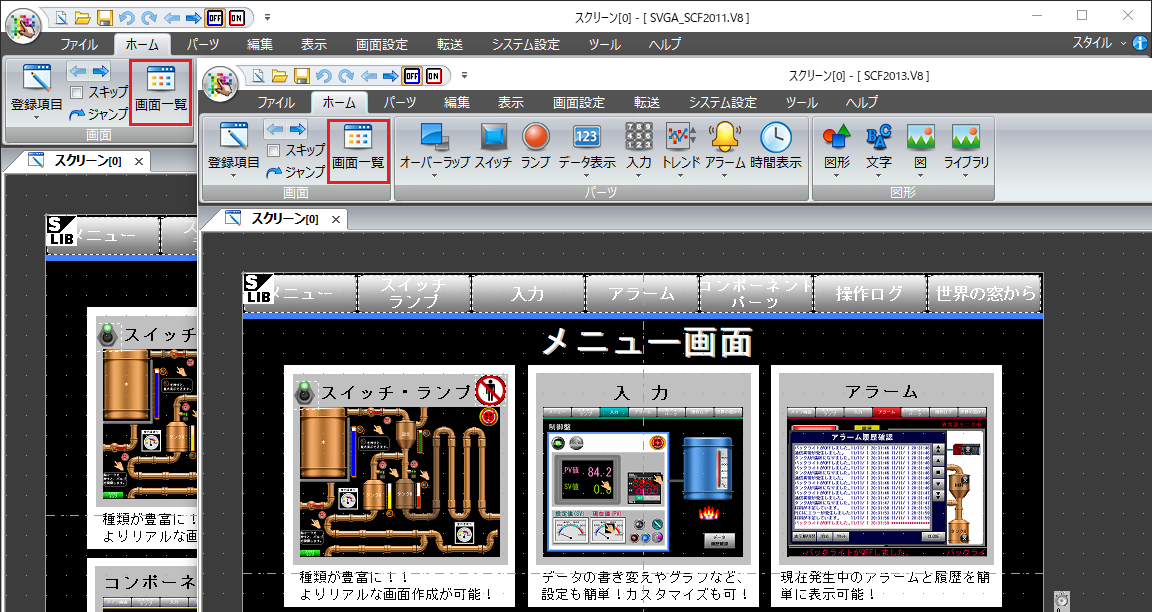
Task: Toggle the ON button in SCF2013's quick toolbar
Action: click(434, 76)
